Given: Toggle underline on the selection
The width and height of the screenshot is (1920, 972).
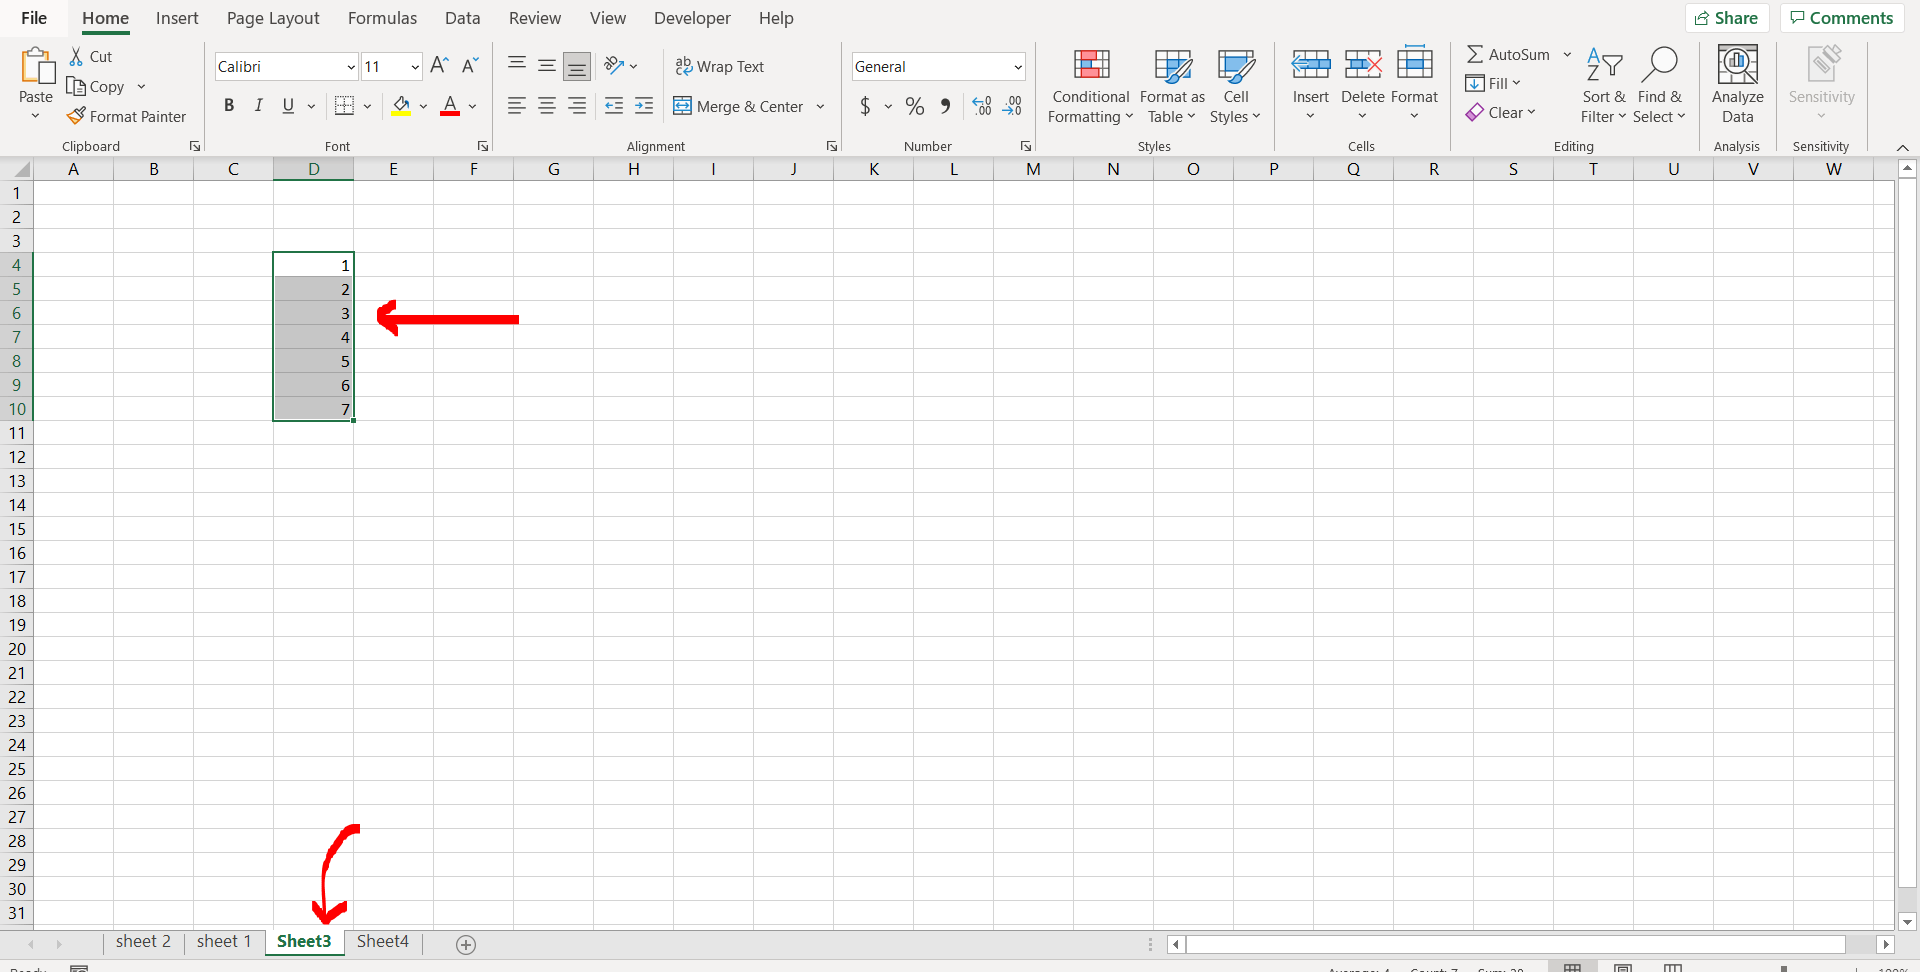Looking at the screenshot, I should point(287,105).
